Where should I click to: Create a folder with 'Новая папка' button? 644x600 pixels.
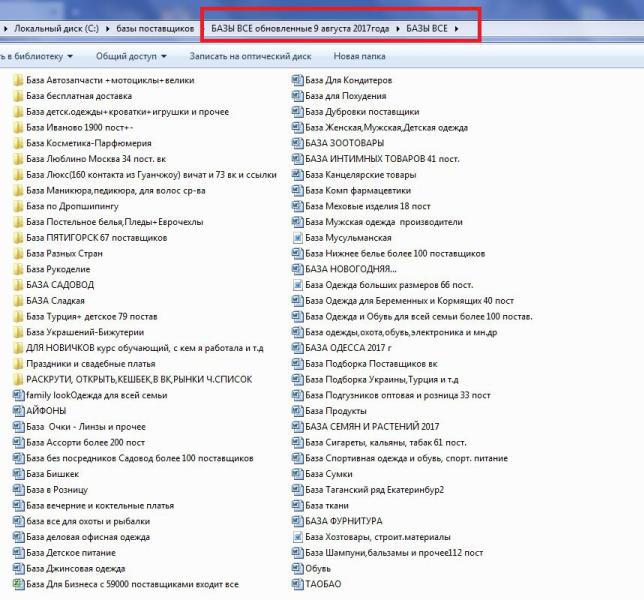click(359, 56)
